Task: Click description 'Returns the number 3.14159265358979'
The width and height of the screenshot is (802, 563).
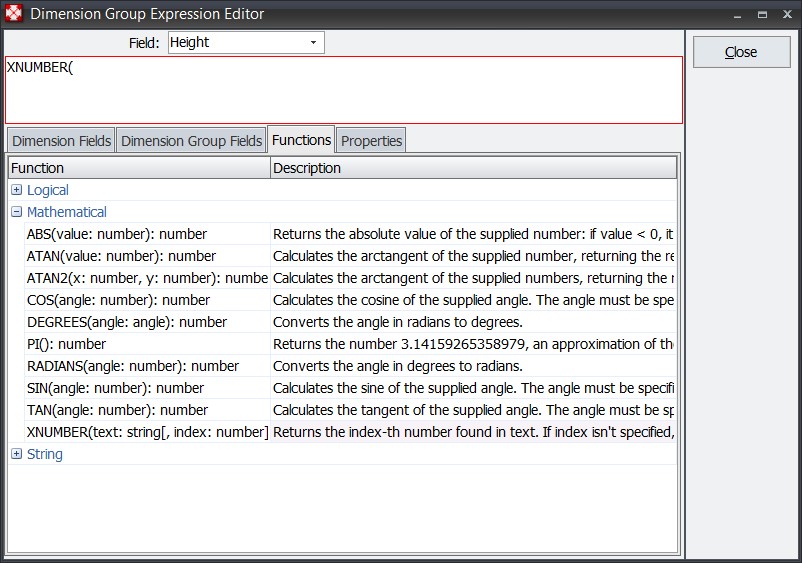Action: point(473,344)
